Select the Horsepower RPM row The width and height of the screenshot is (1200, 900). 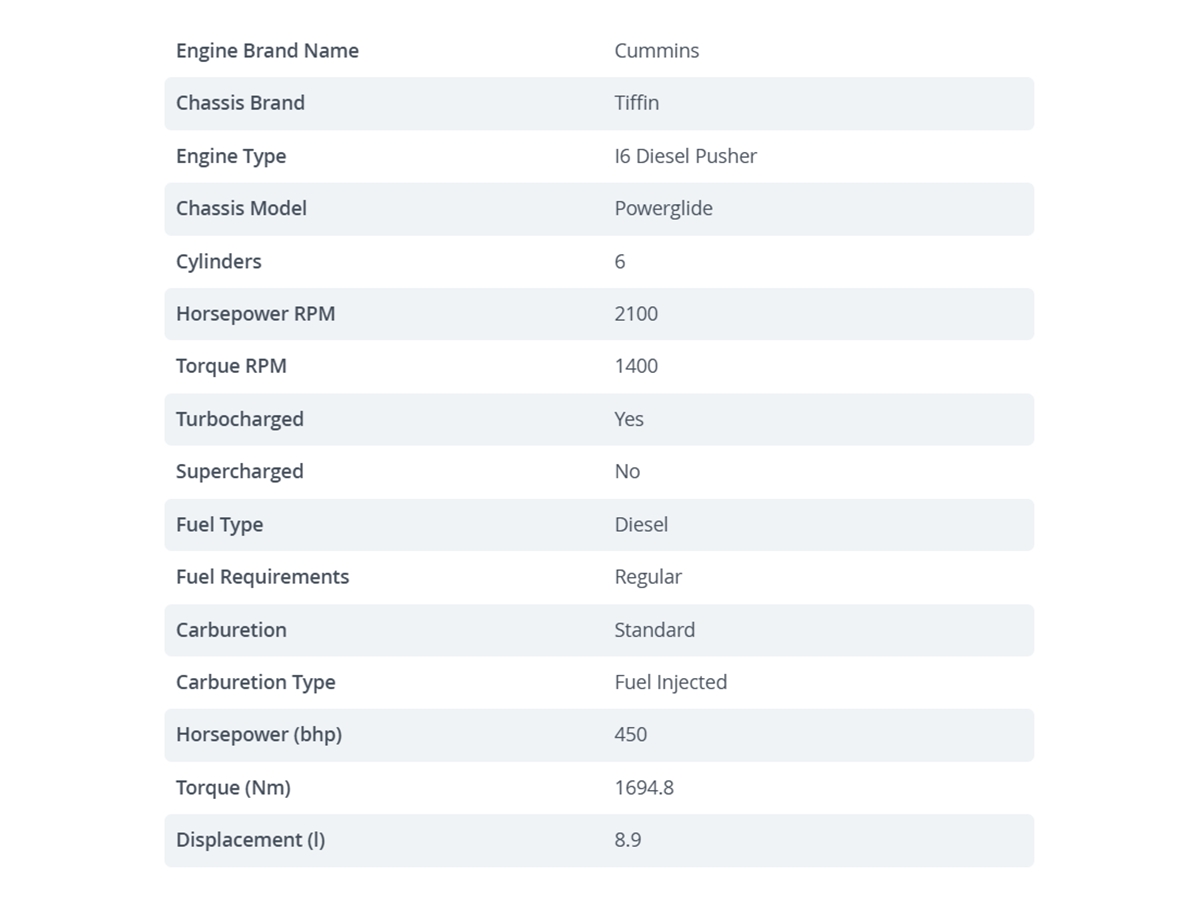pyautogui.click(x=599, y=314)
